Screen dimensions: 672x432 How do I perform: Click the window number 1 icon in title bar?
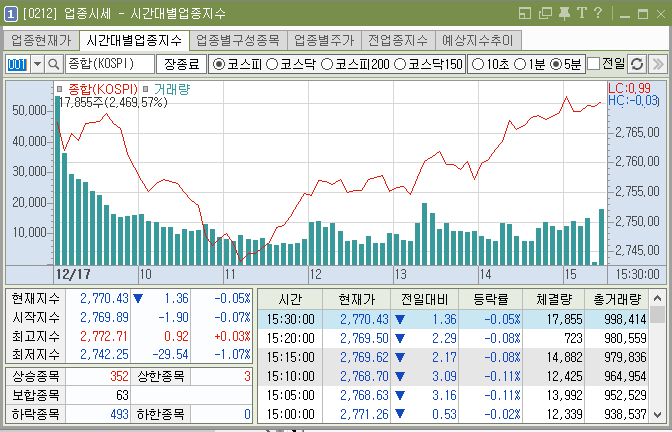click(x=10, y=14)
